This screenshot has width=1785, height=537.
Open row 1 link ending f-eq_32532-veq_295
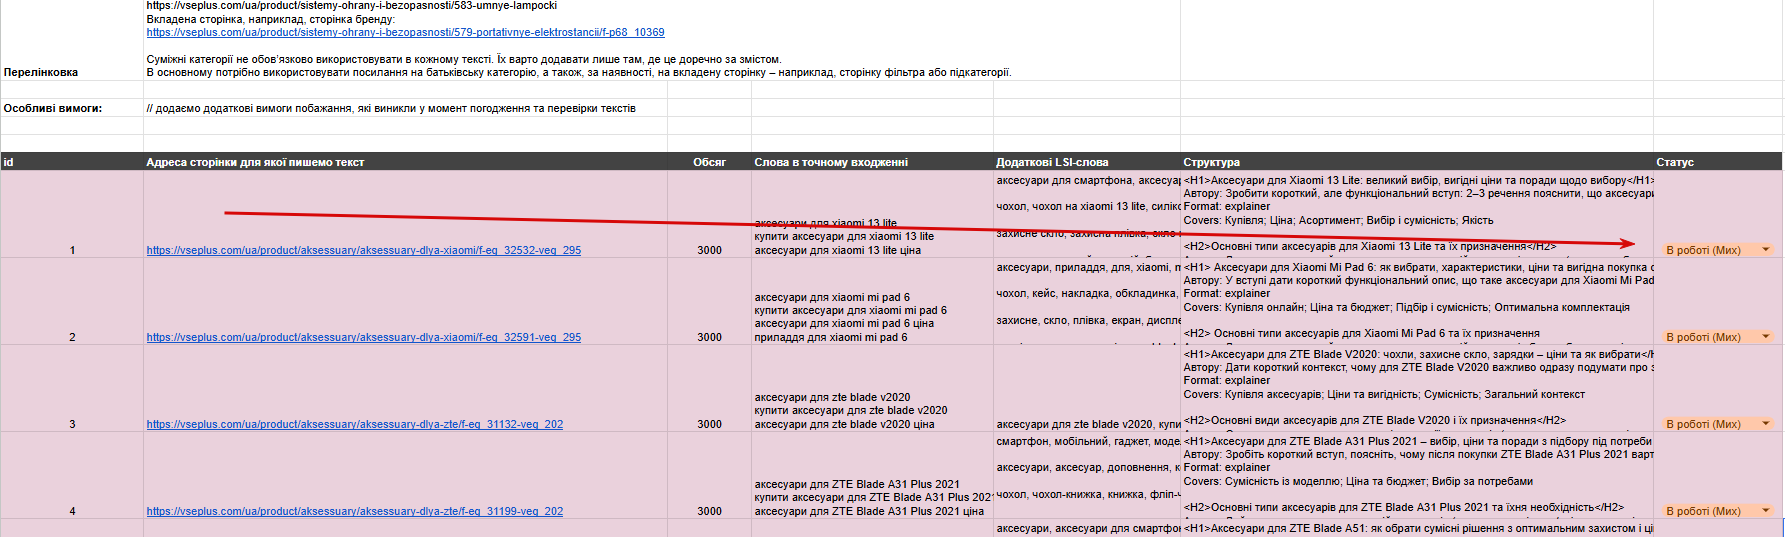(x=363, y=250)
